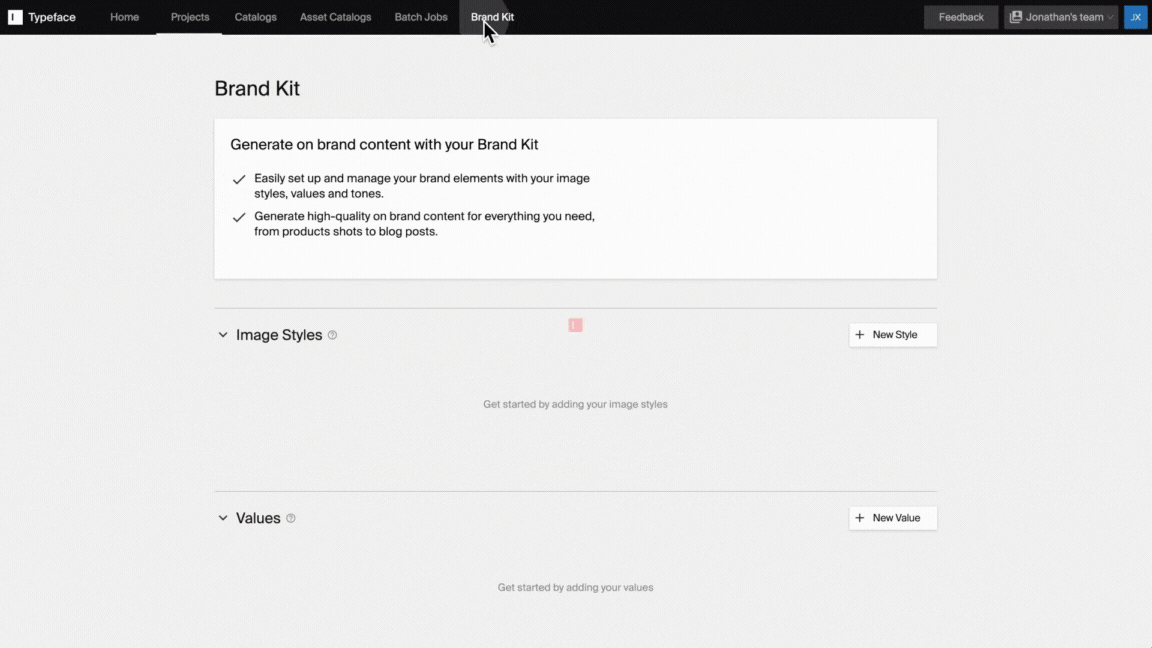
Task: Switch to the Home tab
Action: pyautogui.click(x=124, y=17)
